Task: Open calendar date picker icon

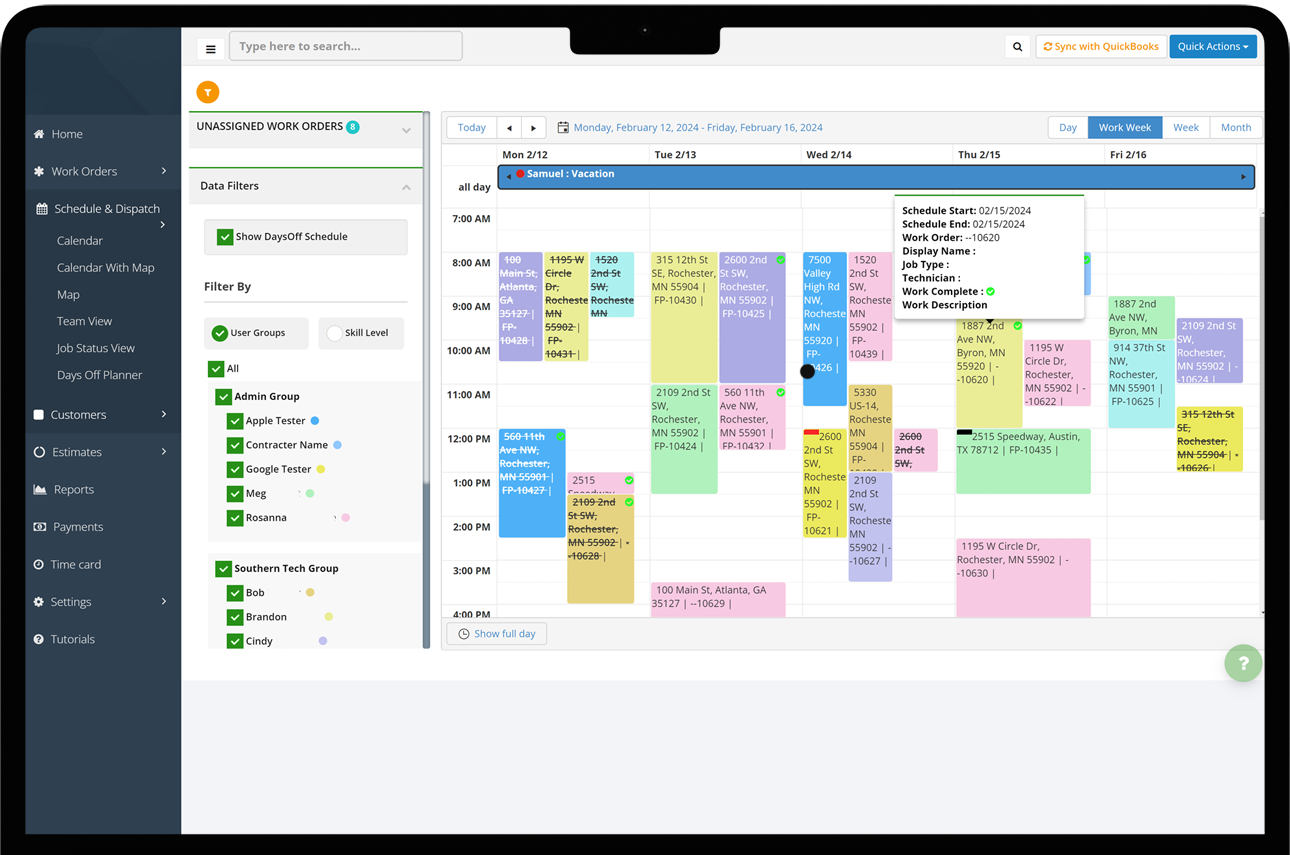Action: click(563, 128)
